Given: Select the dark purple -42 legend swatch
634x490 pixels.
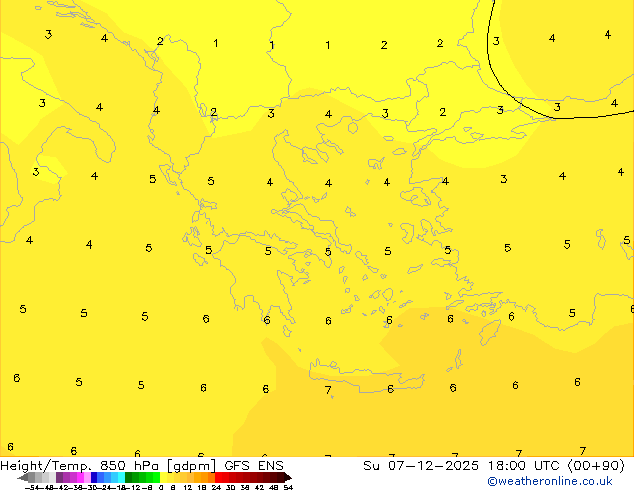Looking at the screenshot, I should (59, 477).
